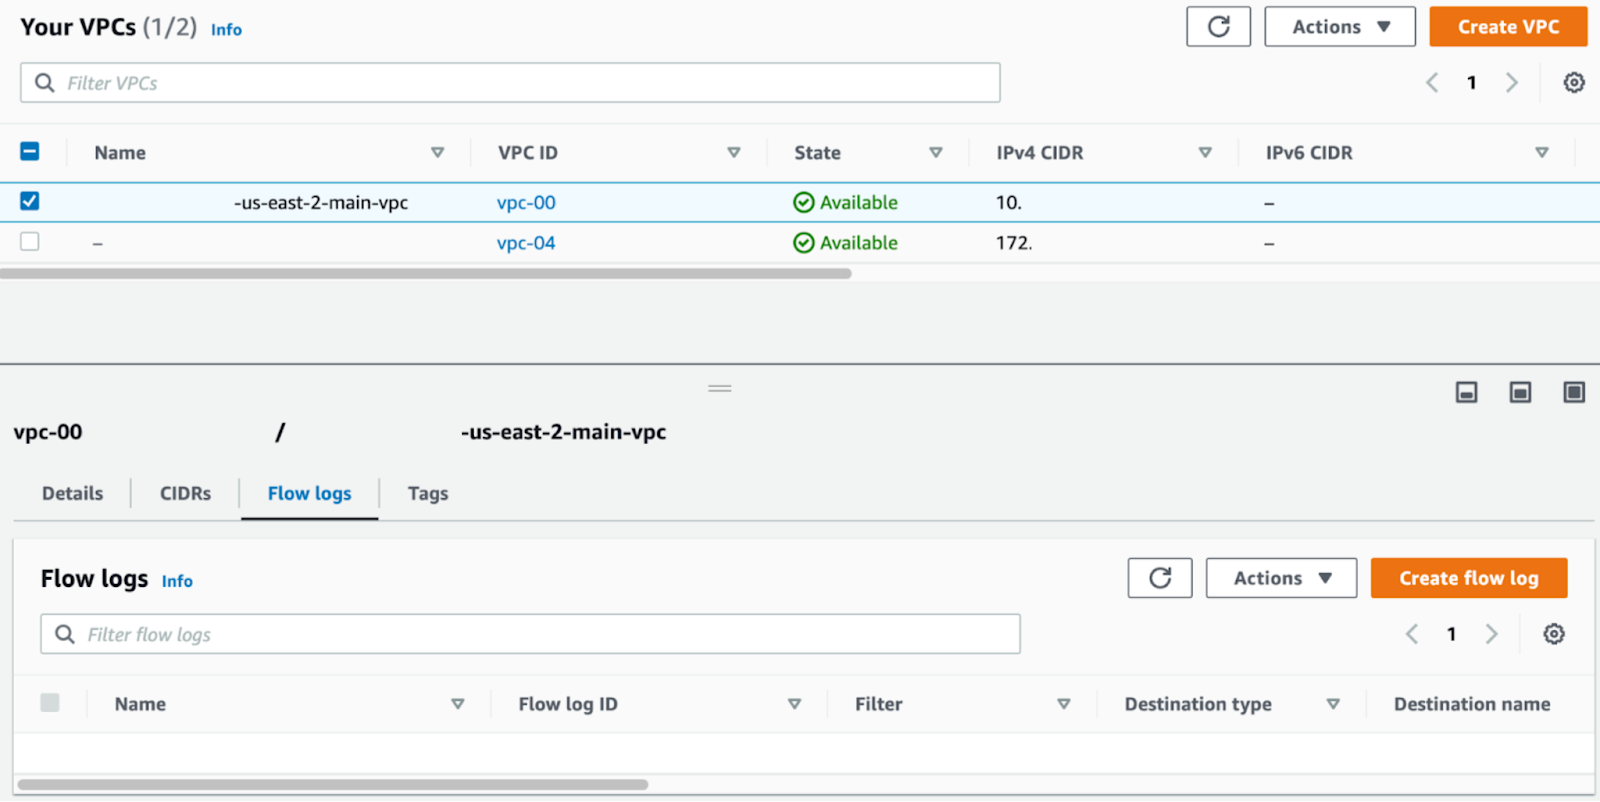The width and height of the screenshot is (1600, 802).
Task: Expand split panel to full view
Action: click(1573, 392)
